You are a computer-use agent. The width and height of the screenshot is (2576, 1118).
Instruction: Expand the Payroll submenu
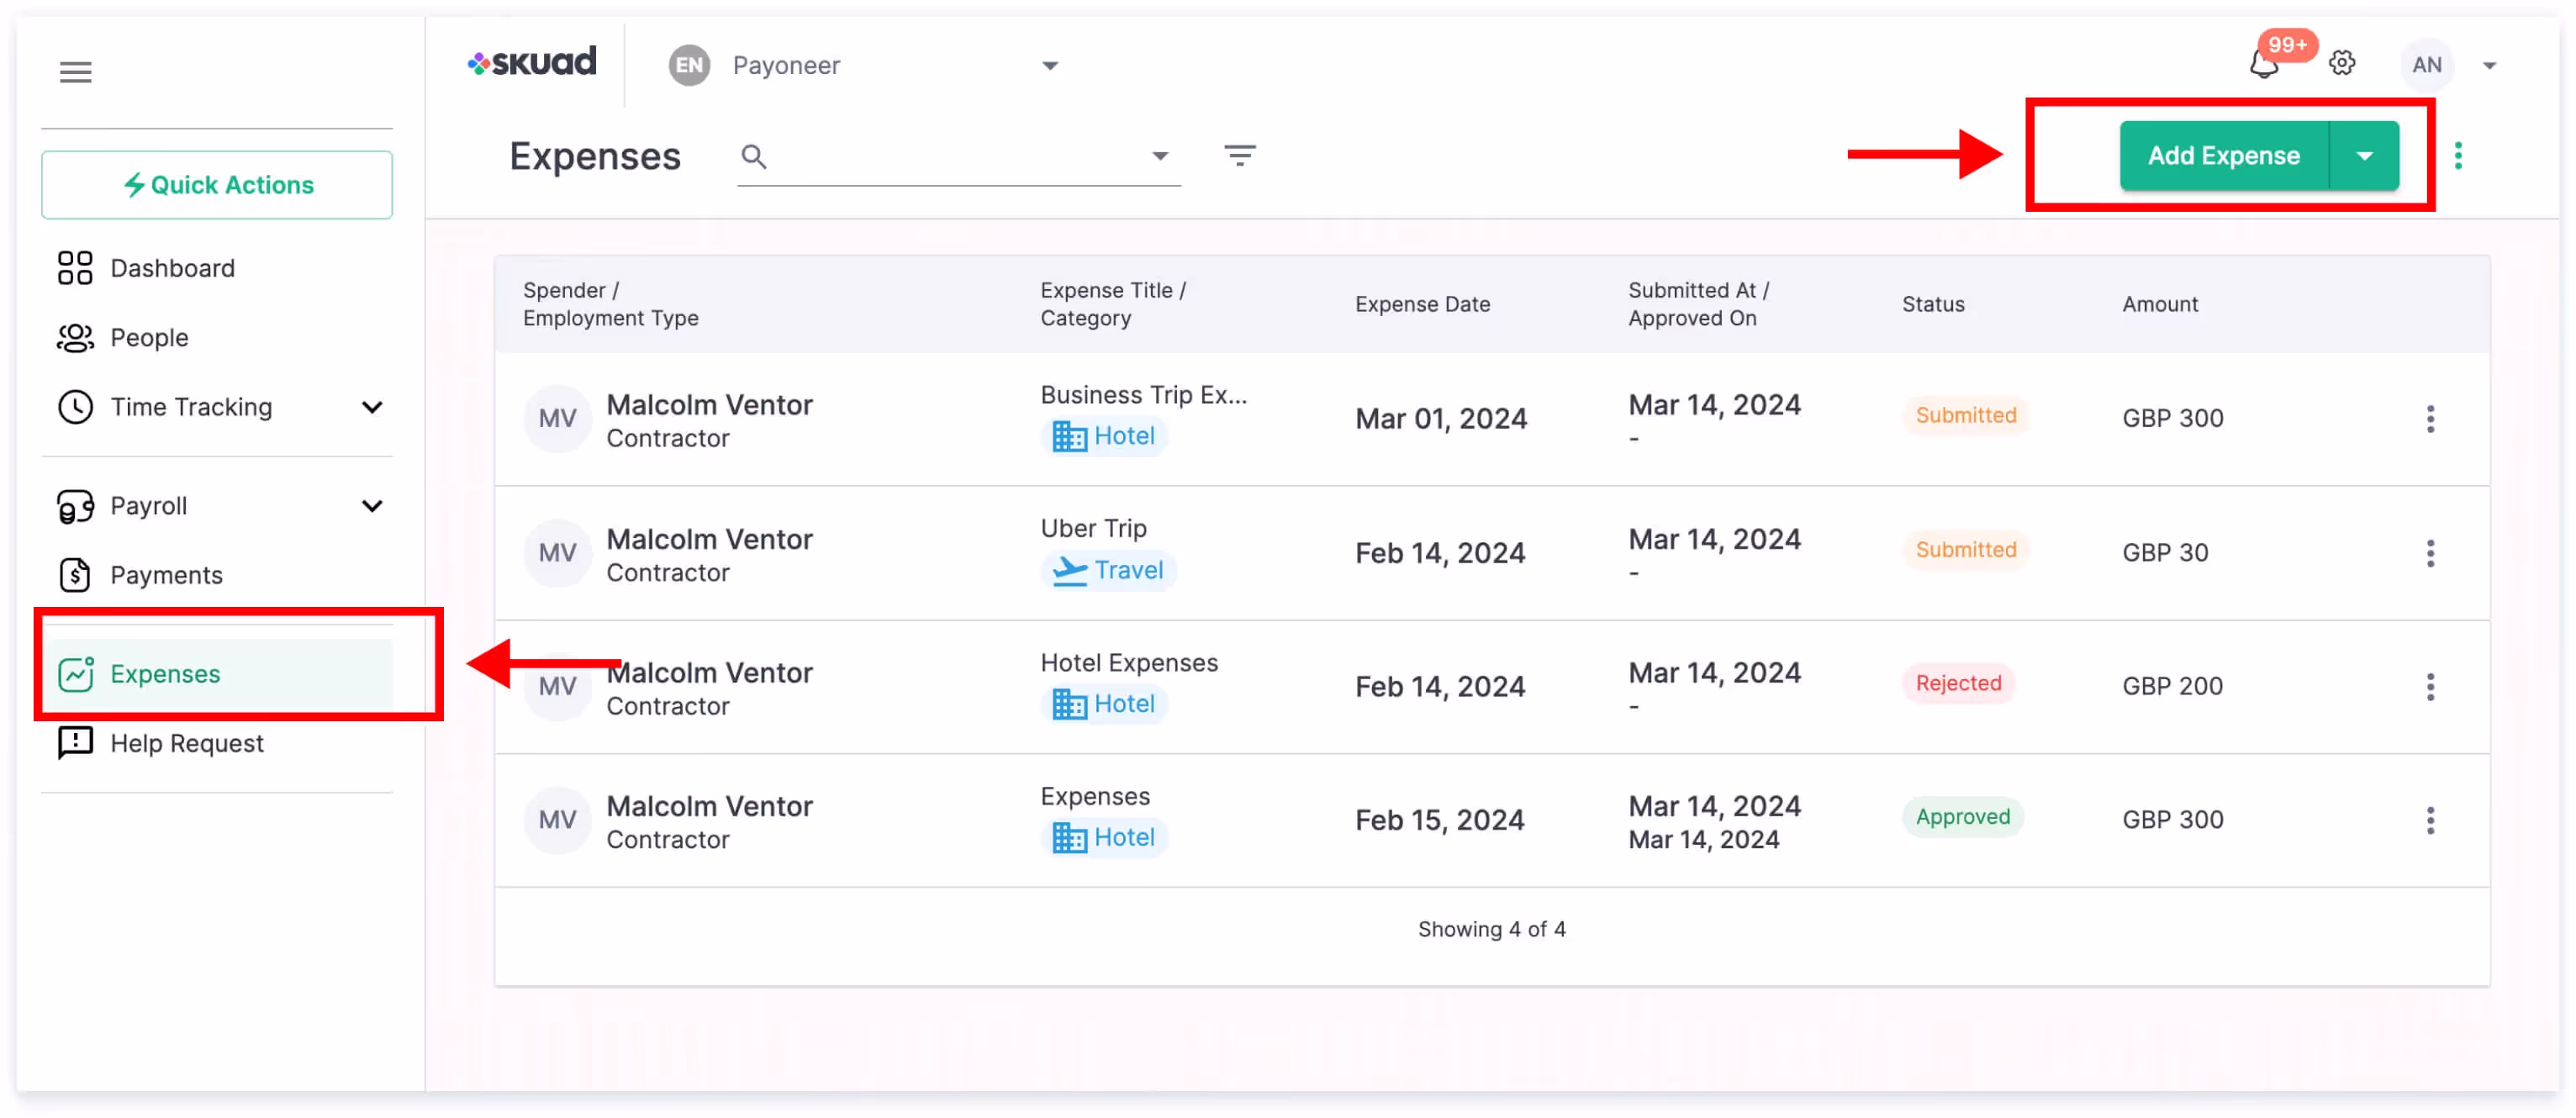(x=372, y=506)
